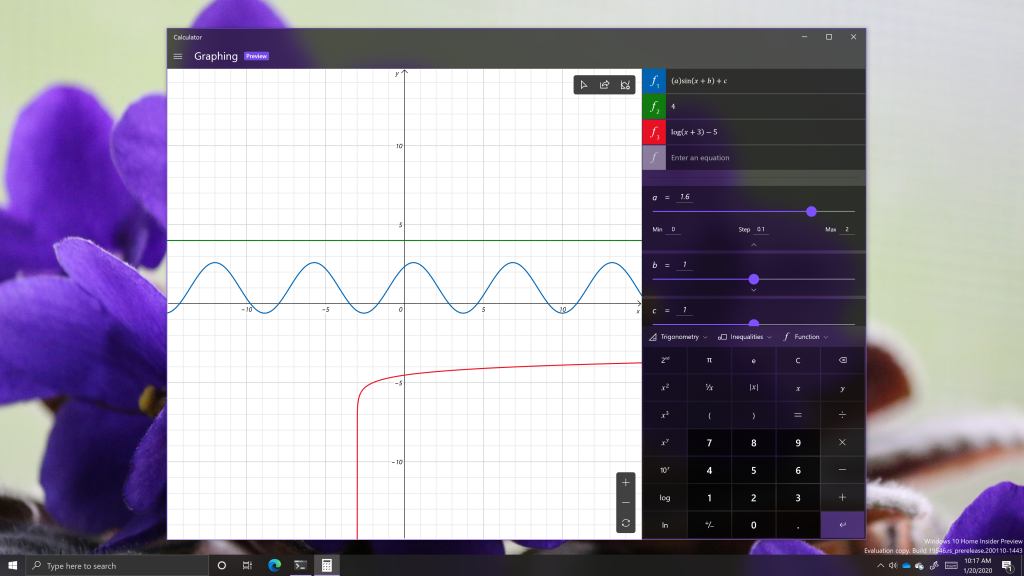The image size is (1024, 576).
Task: Insert log function from keypad
Action: 665,498
